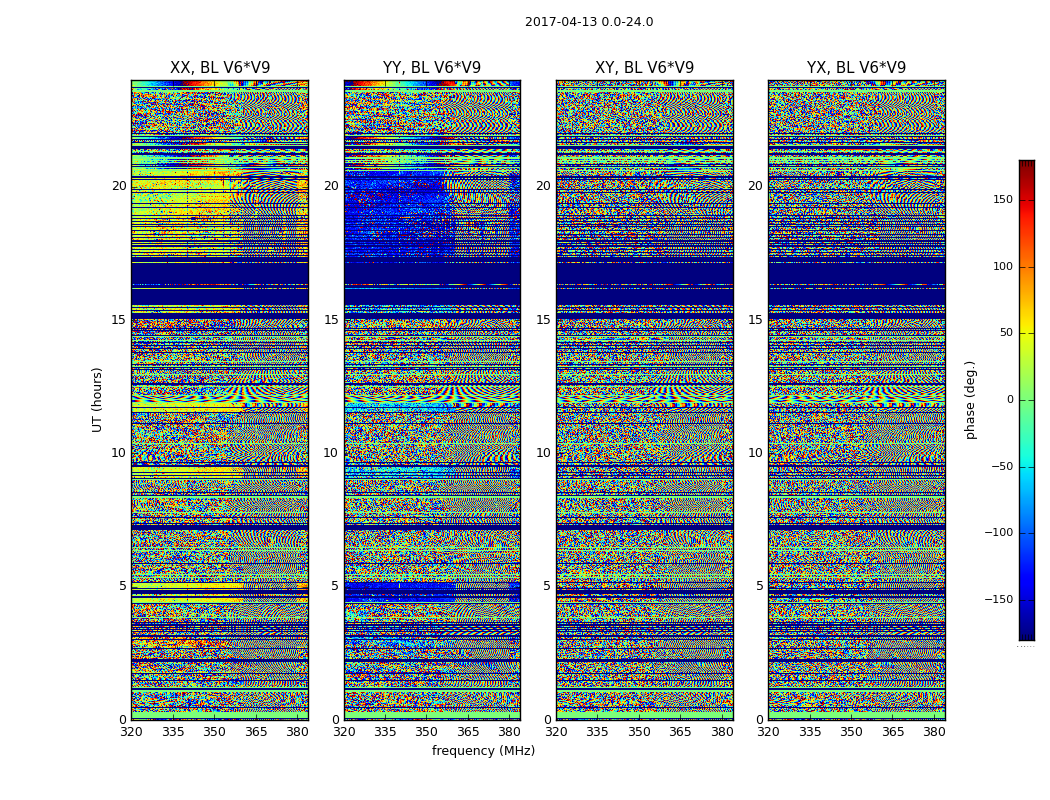Click inside the XX phase waterfall plot
The width and height of the screenshot is (1050, 800).
click(x=220, y=400)
